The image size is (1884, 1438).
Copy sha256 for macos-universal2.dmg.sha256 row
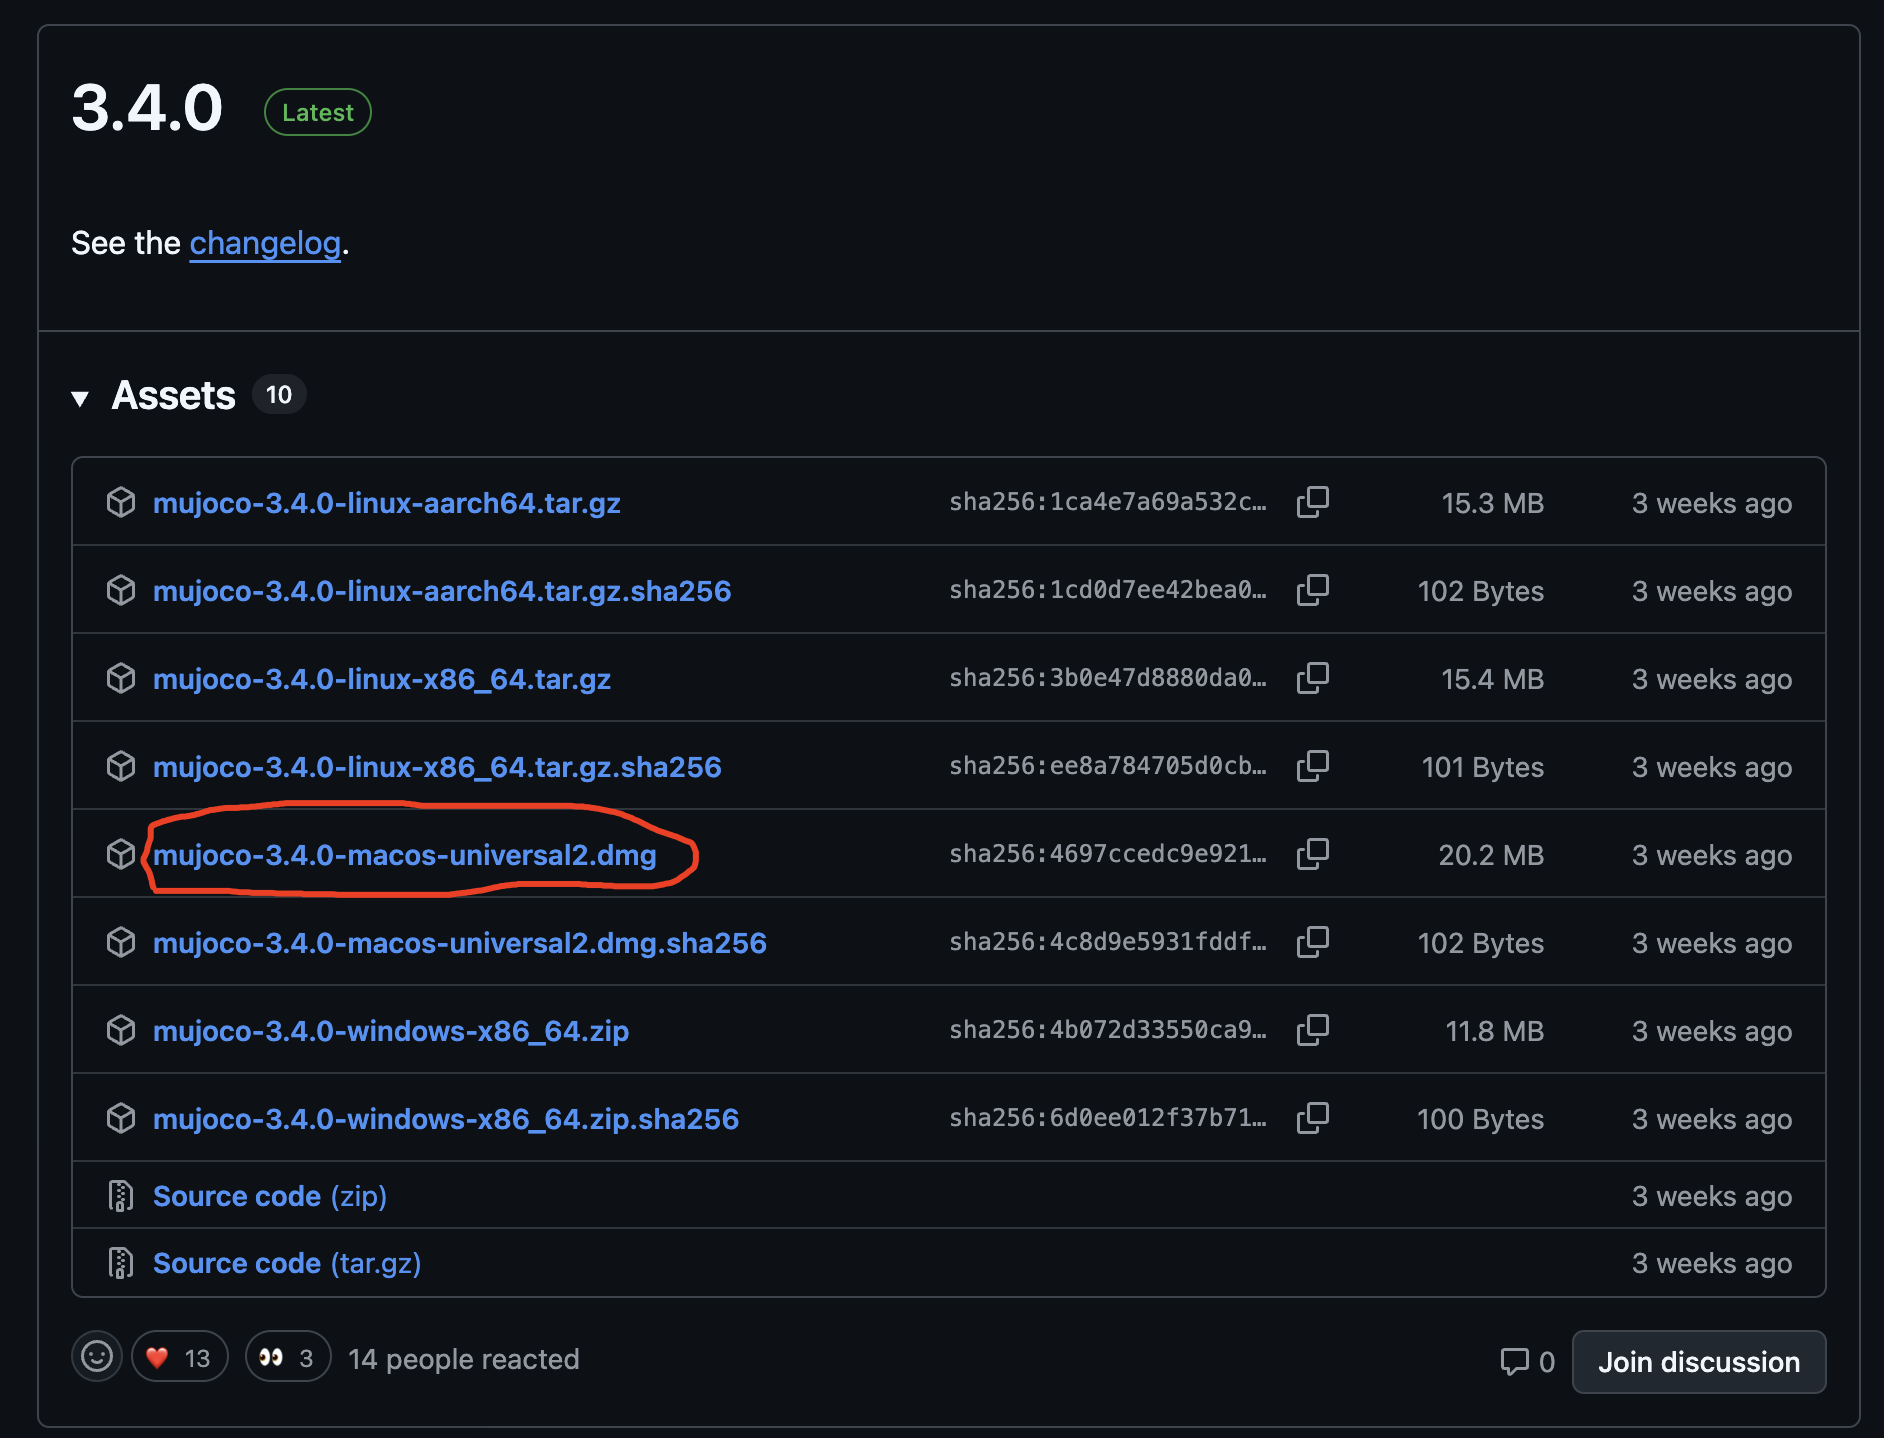click(x=1313, y=942)
